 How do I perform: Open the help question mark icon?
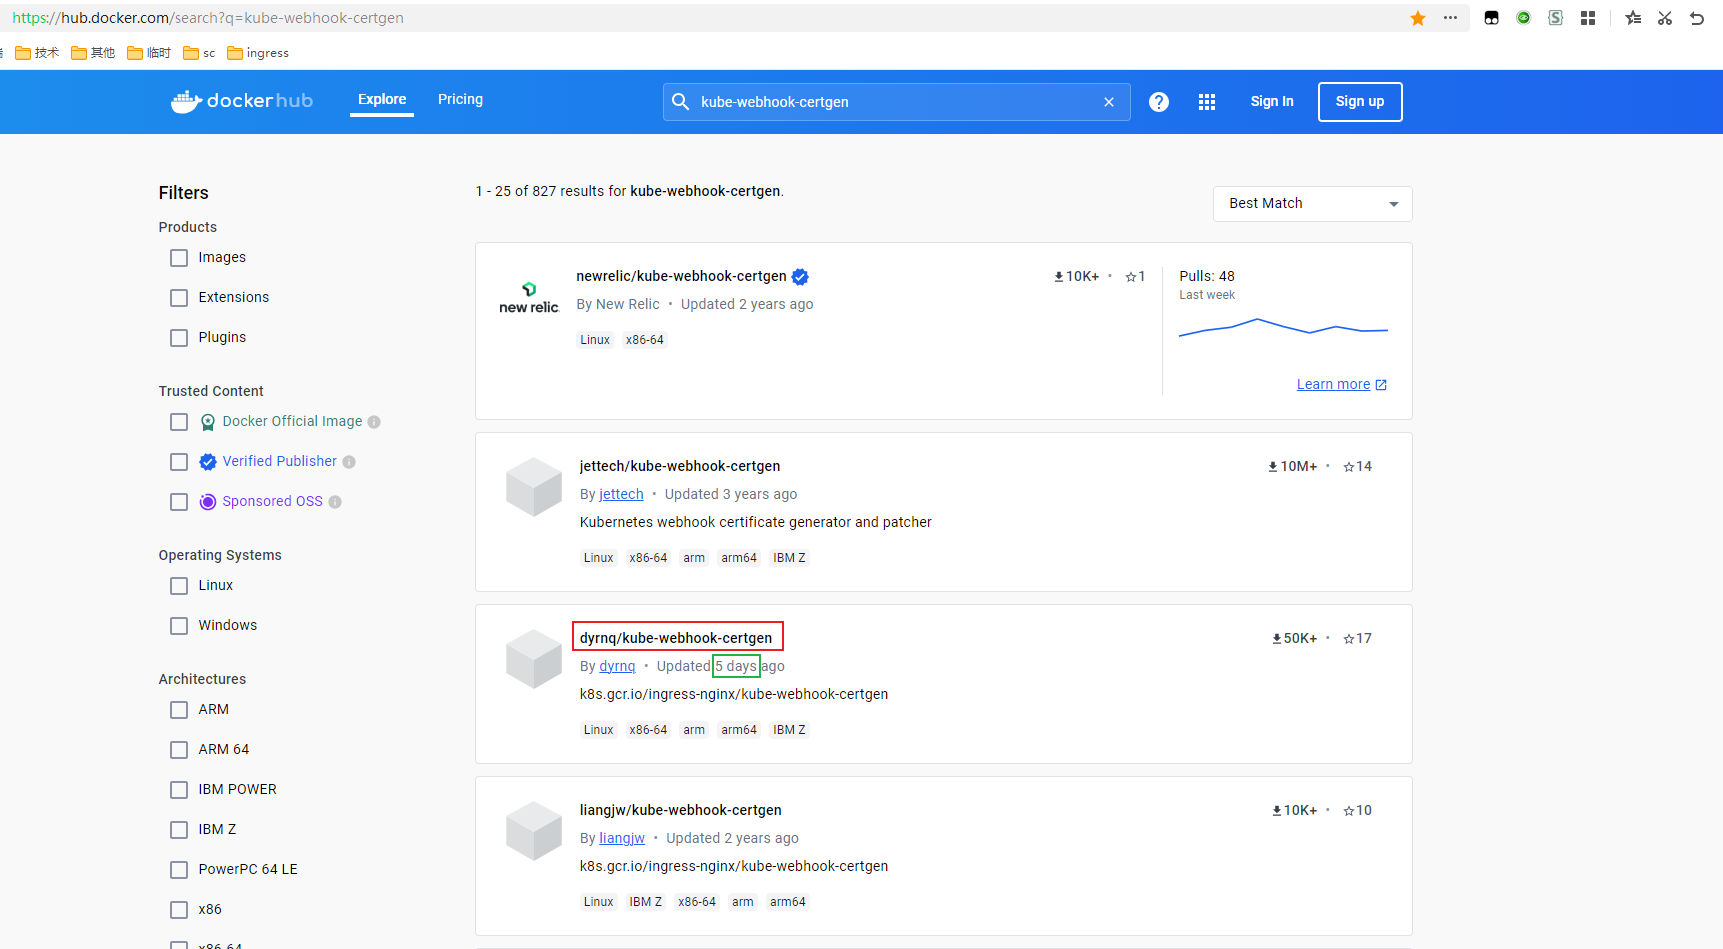(x=1159, y=102)
